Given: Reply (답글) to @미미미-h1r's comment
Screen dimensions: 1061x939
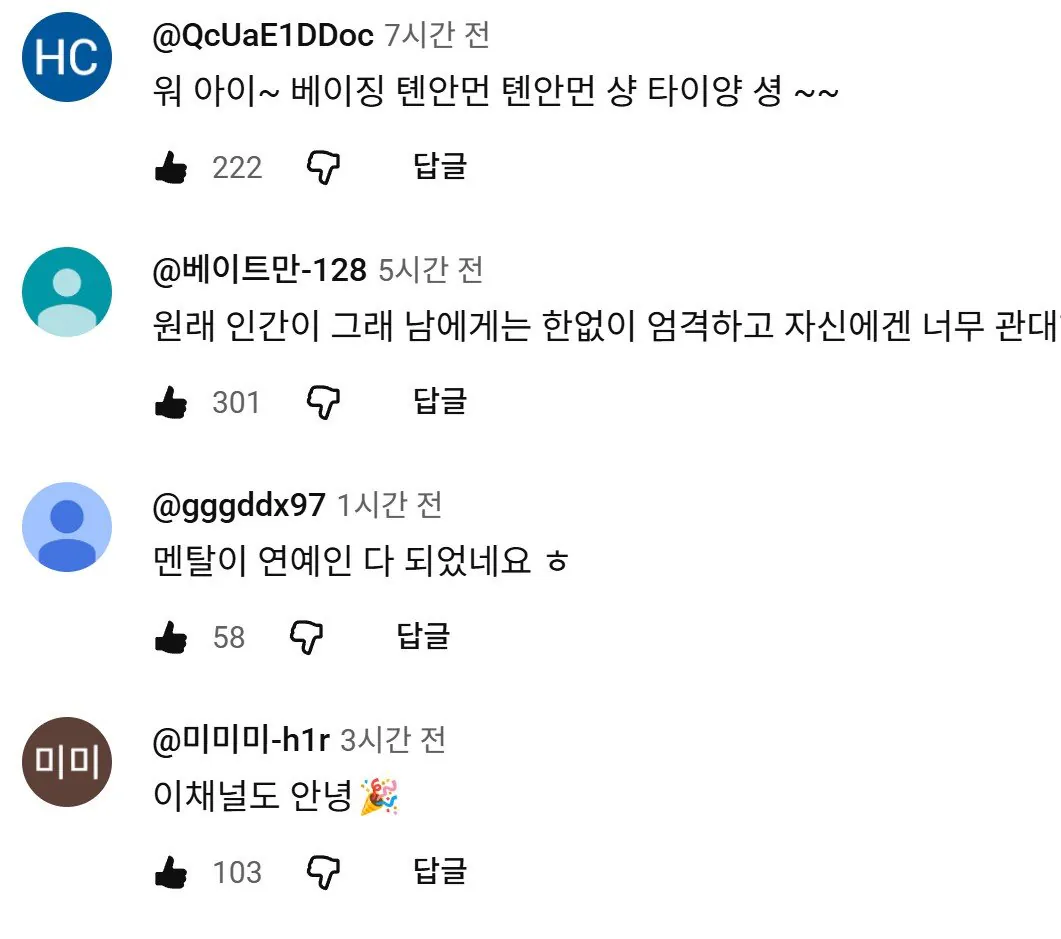Looking at the screenshot, I should pos(440,870).
